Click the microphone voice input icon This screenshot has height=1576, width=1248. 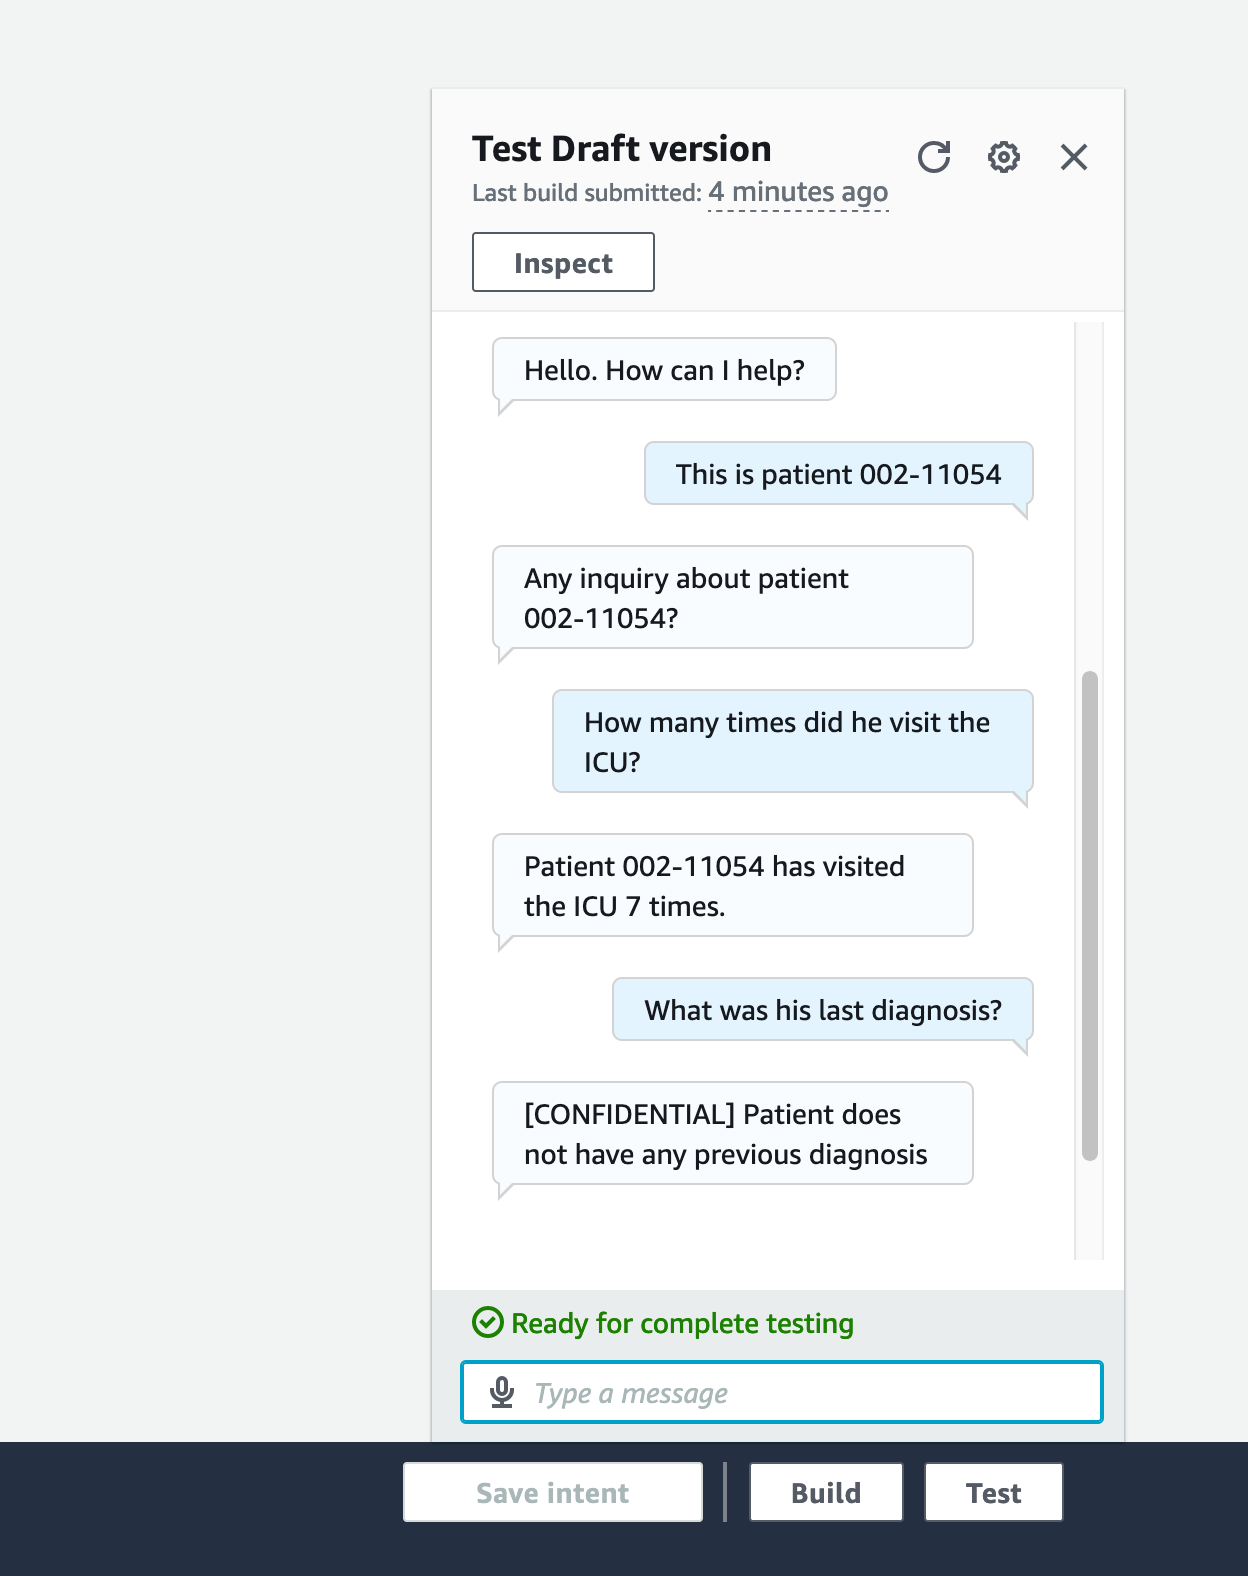(x=502, y=1392)
